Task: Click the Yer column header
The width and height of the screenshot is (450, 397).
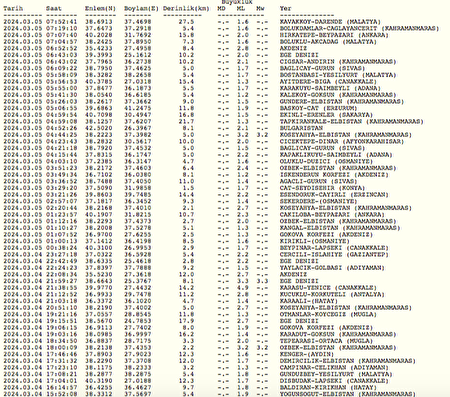Action: pyautogui.click(x=285, y=8)
